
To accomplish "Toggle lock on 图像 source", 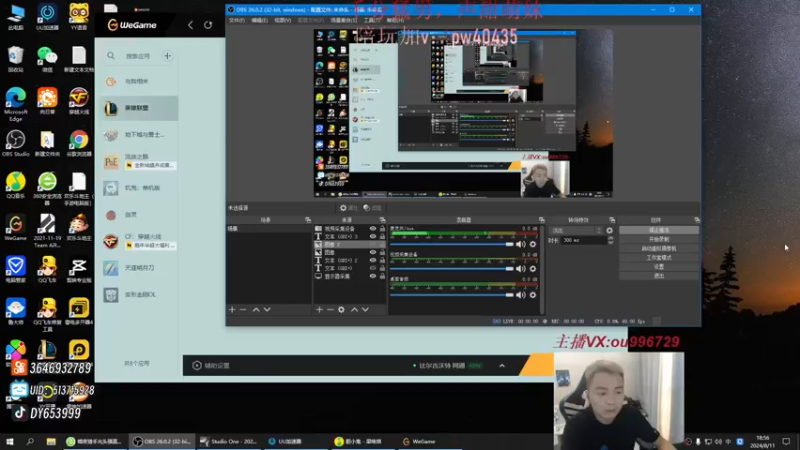I will tap(382, 253).
